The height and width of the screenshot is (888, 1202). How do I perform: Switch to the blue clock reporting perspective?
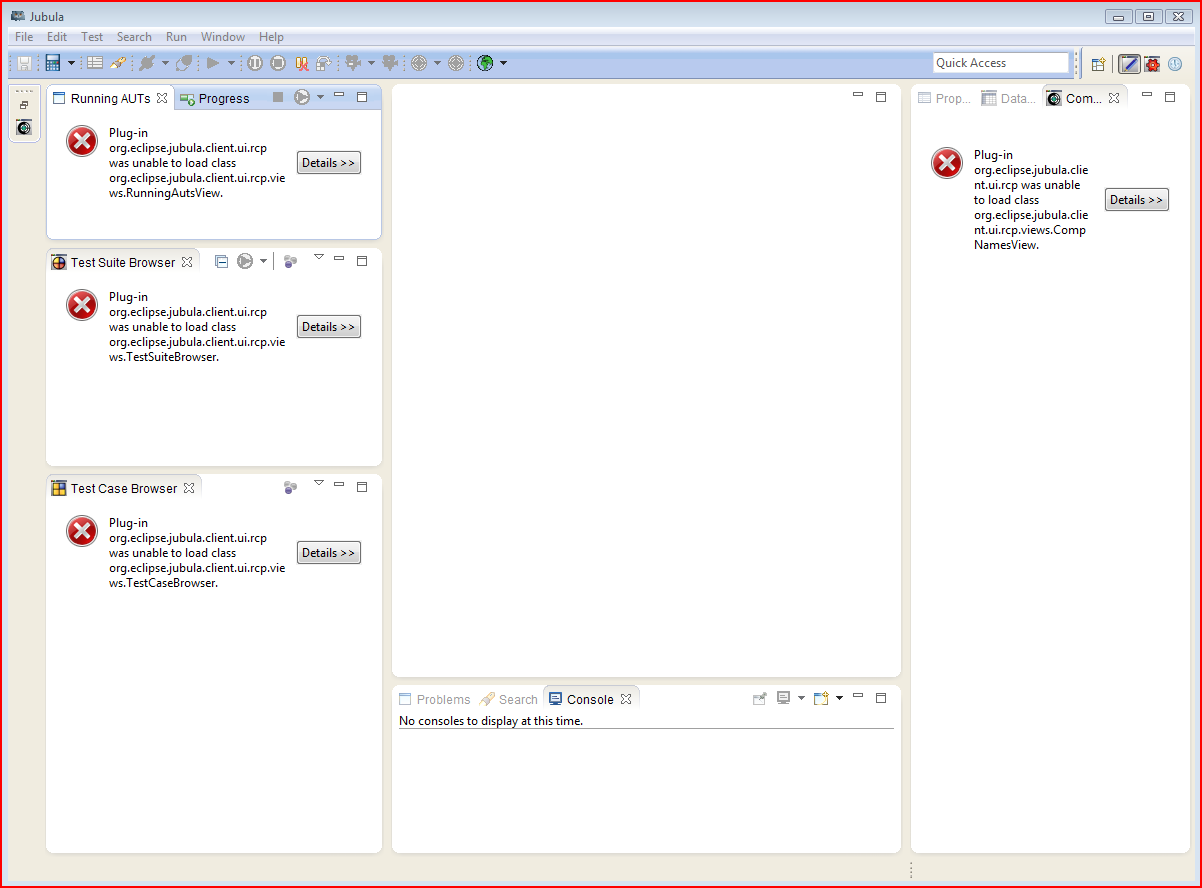(1175, 64)
